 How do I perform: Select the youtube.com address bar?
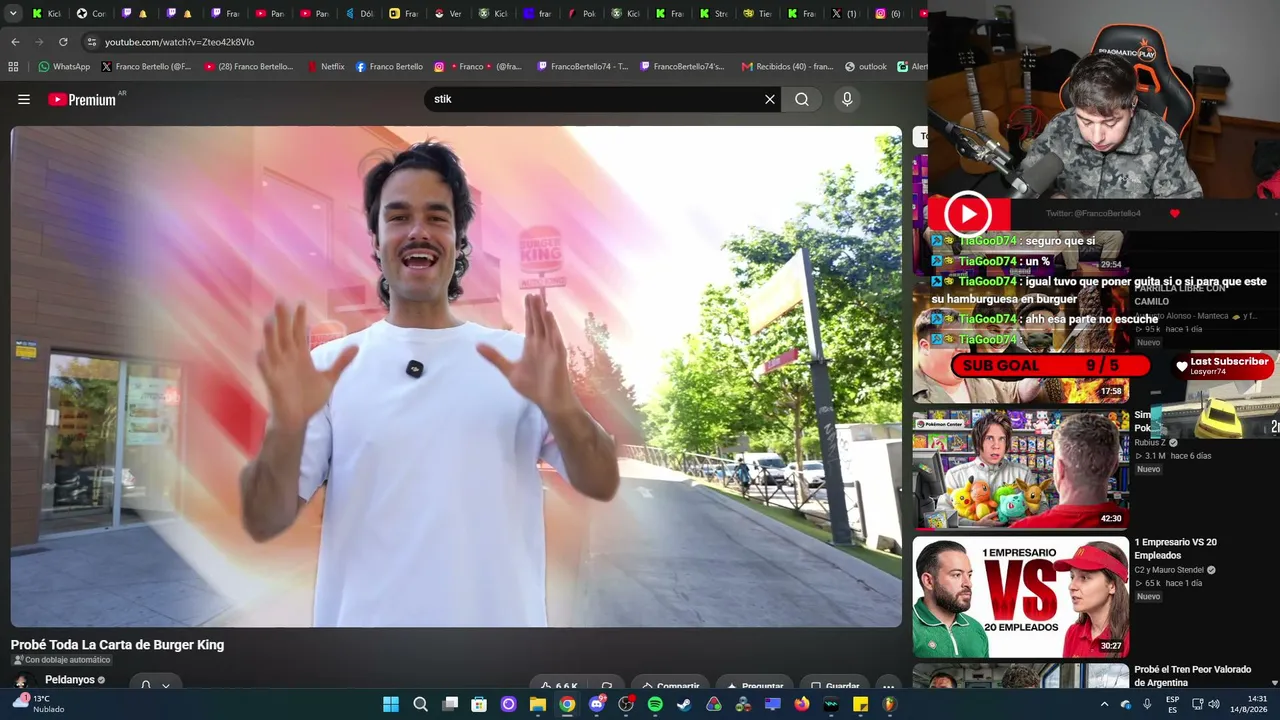pyautogui.click(x=500, y=42)
